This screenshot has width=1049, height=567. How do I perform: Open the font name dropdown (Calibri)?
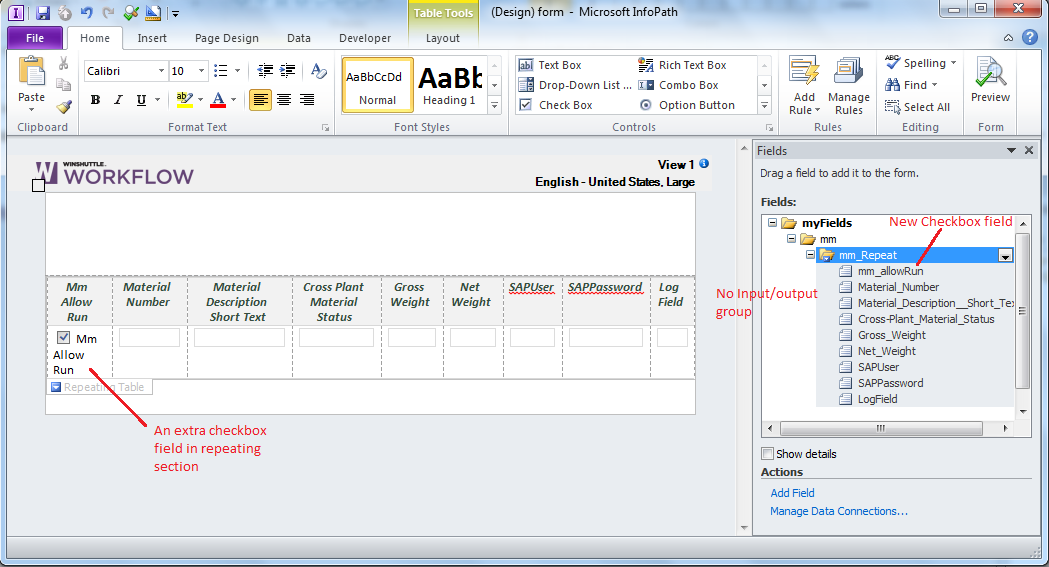click(x=161, y=70)
